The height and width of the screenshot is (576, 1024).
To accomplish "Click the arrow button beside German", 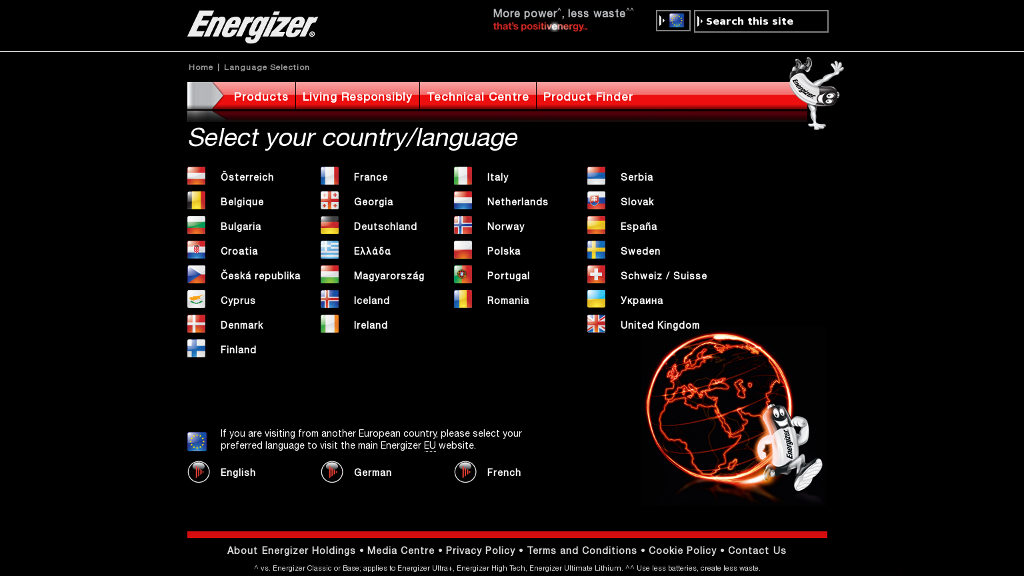I will click(x=332, y=472).
